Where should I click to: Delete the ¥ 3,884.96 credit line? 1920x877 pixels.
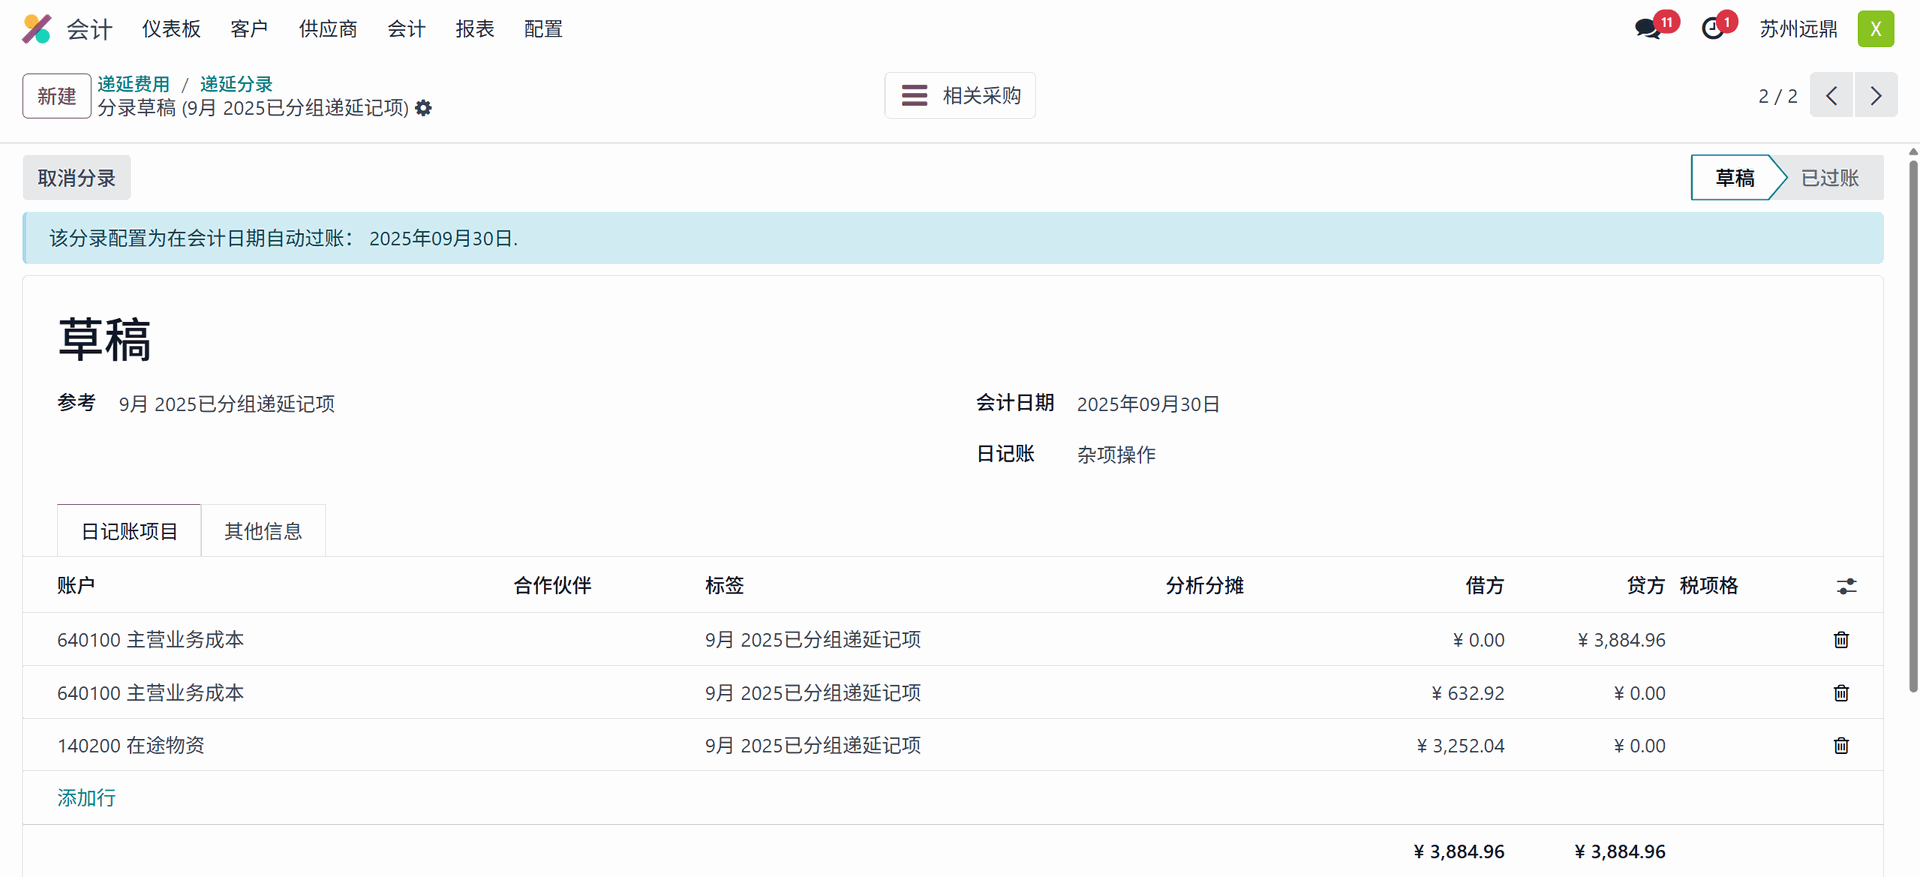click(x=1841, y=640)
